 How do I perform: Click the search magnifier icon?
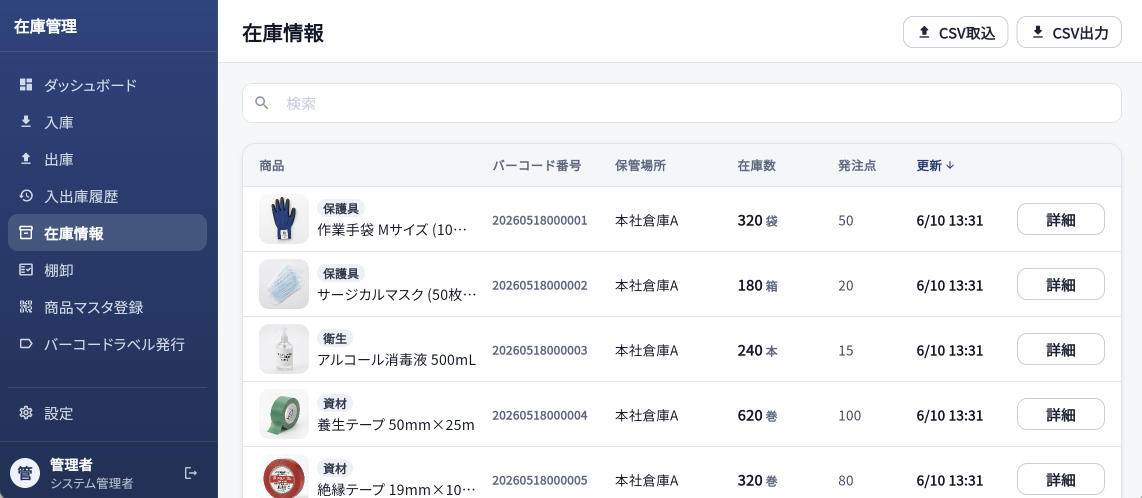[261, 103]
